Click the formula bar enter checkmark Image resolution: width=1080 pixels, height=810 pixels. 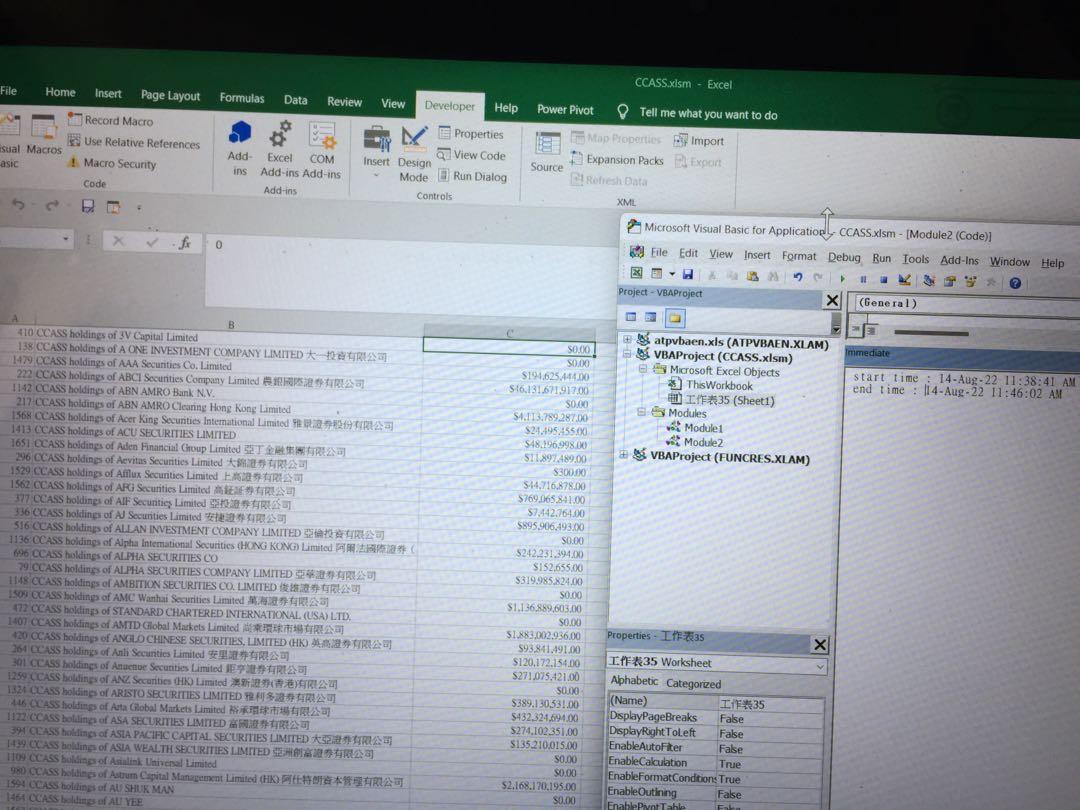click(x=152, y=241)
